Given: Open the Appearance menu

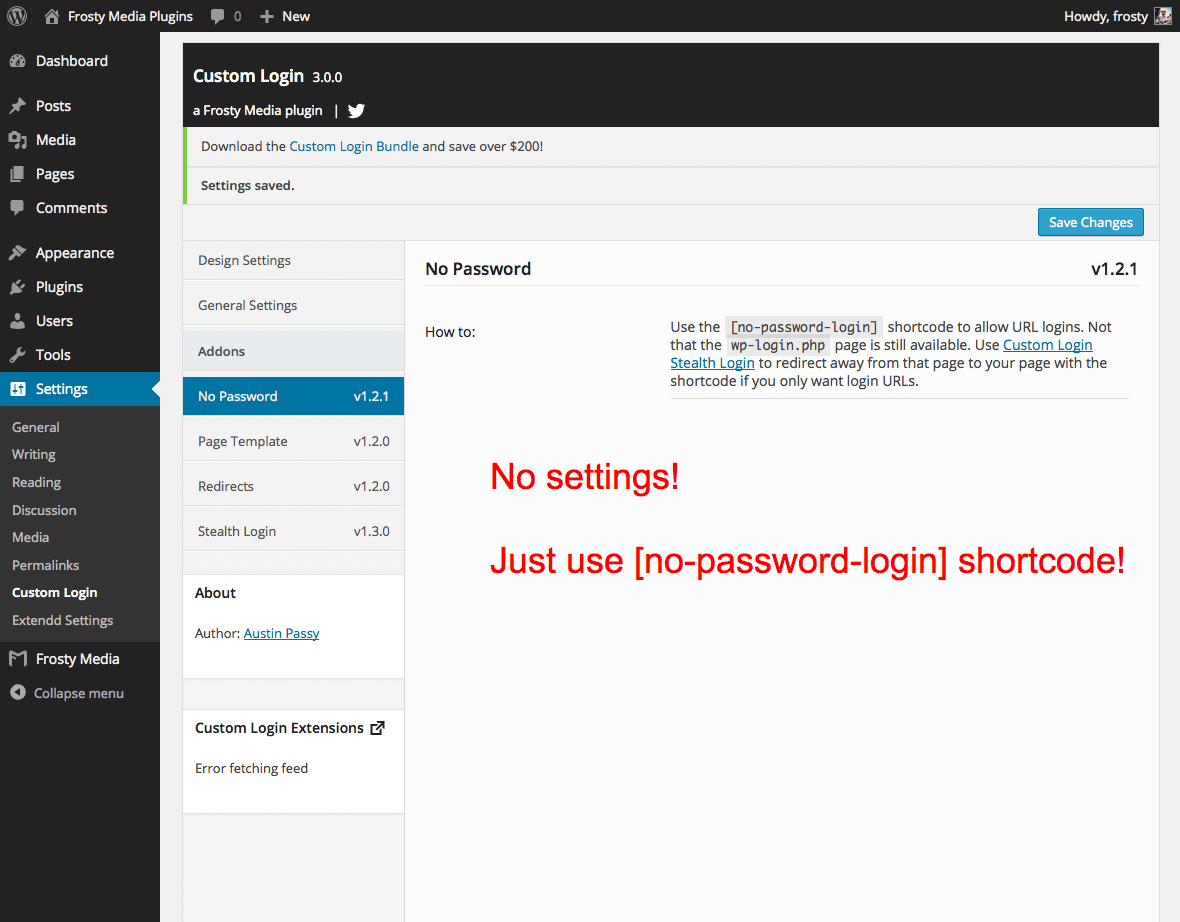Looking at the screenshot, I should point(80,253).
